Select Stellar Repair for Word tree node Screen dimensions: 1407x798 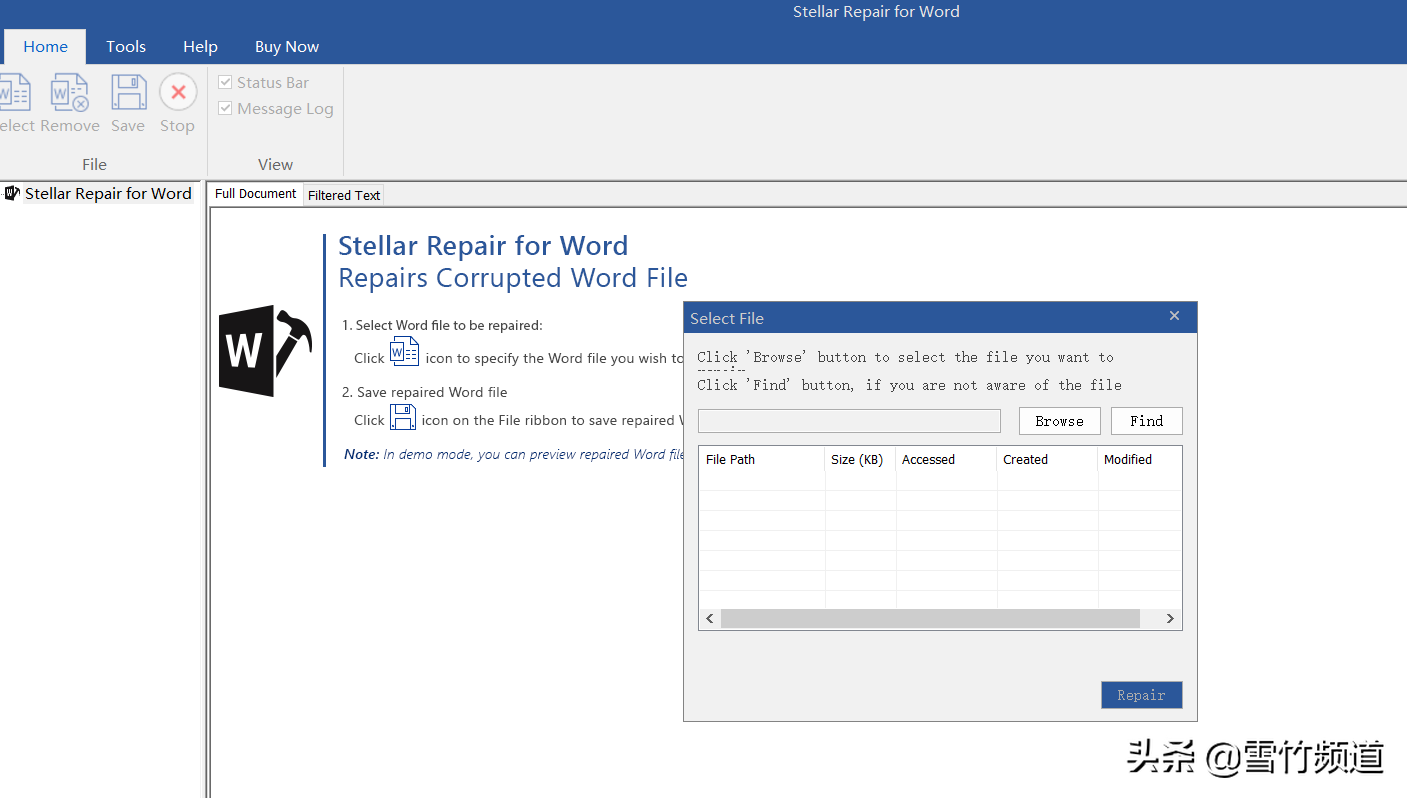tap(107, 194)
